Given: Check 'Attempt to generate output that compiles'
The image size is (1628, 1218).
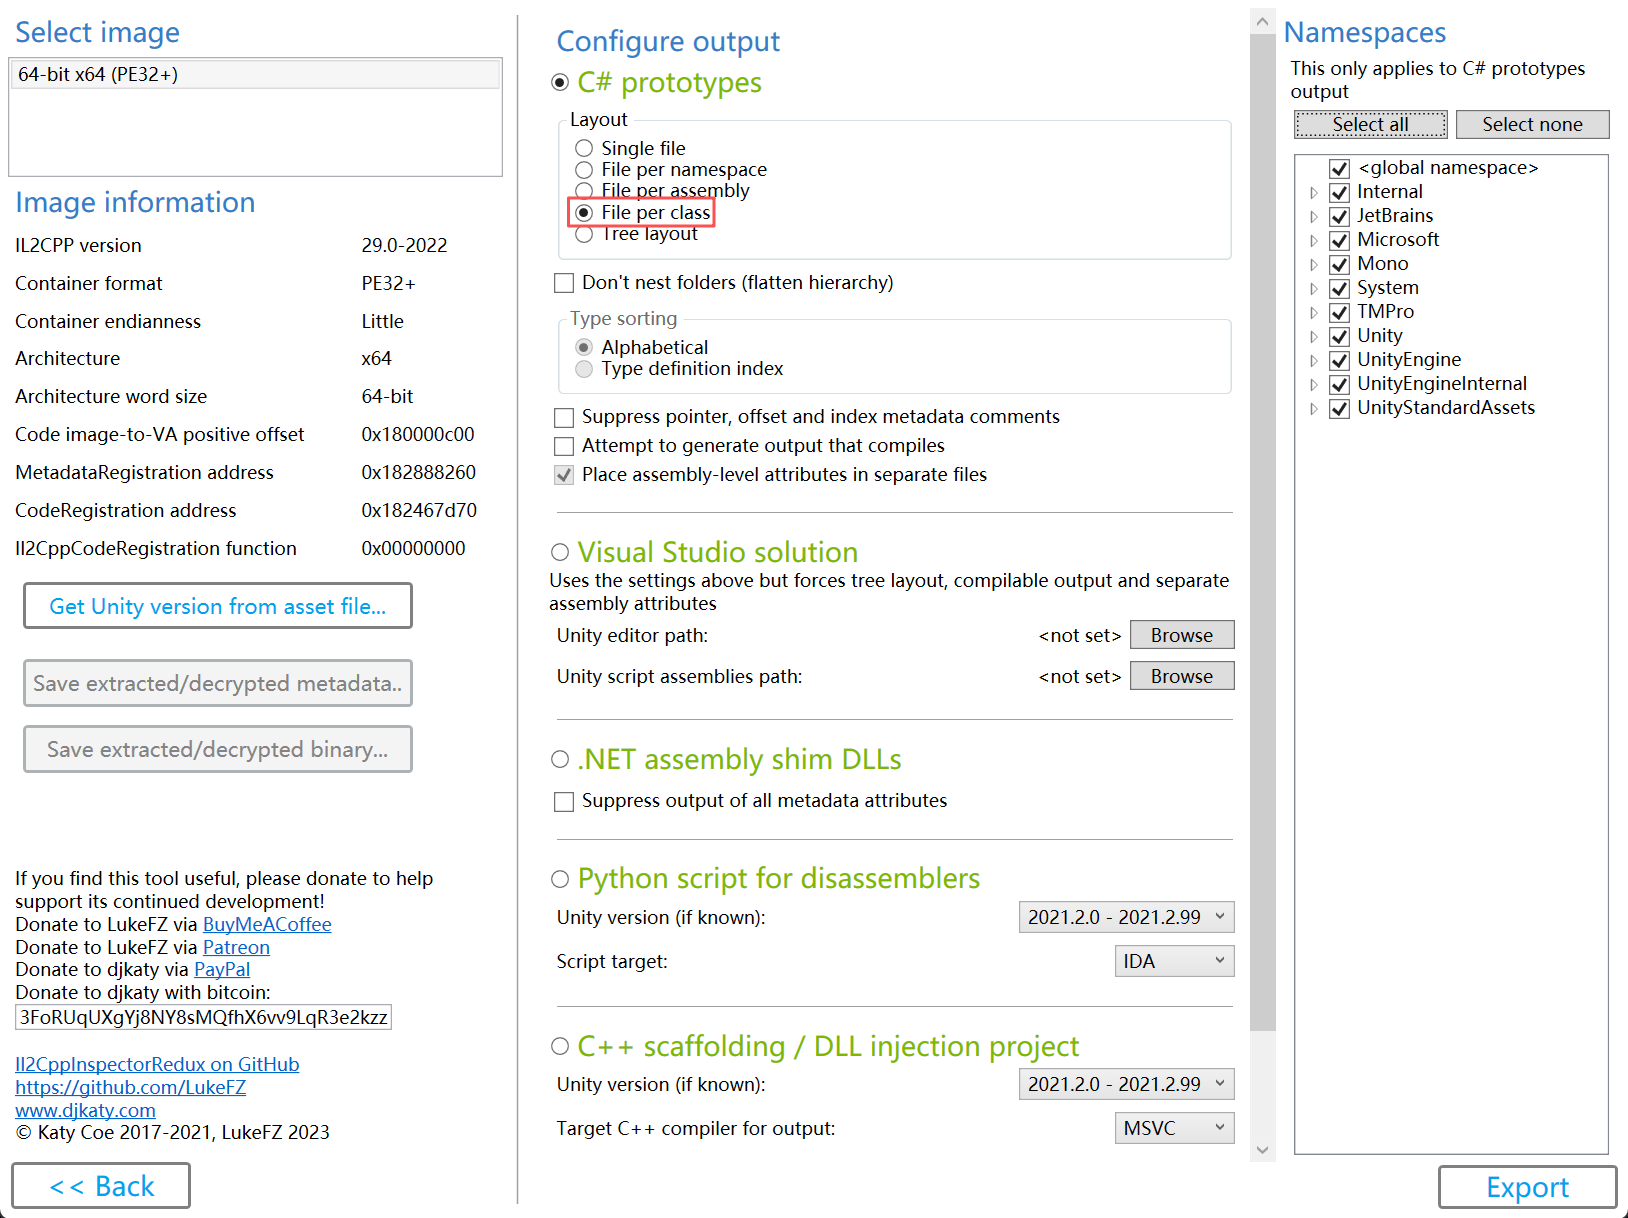Looking at the screenshot, I should pos(564,446).
